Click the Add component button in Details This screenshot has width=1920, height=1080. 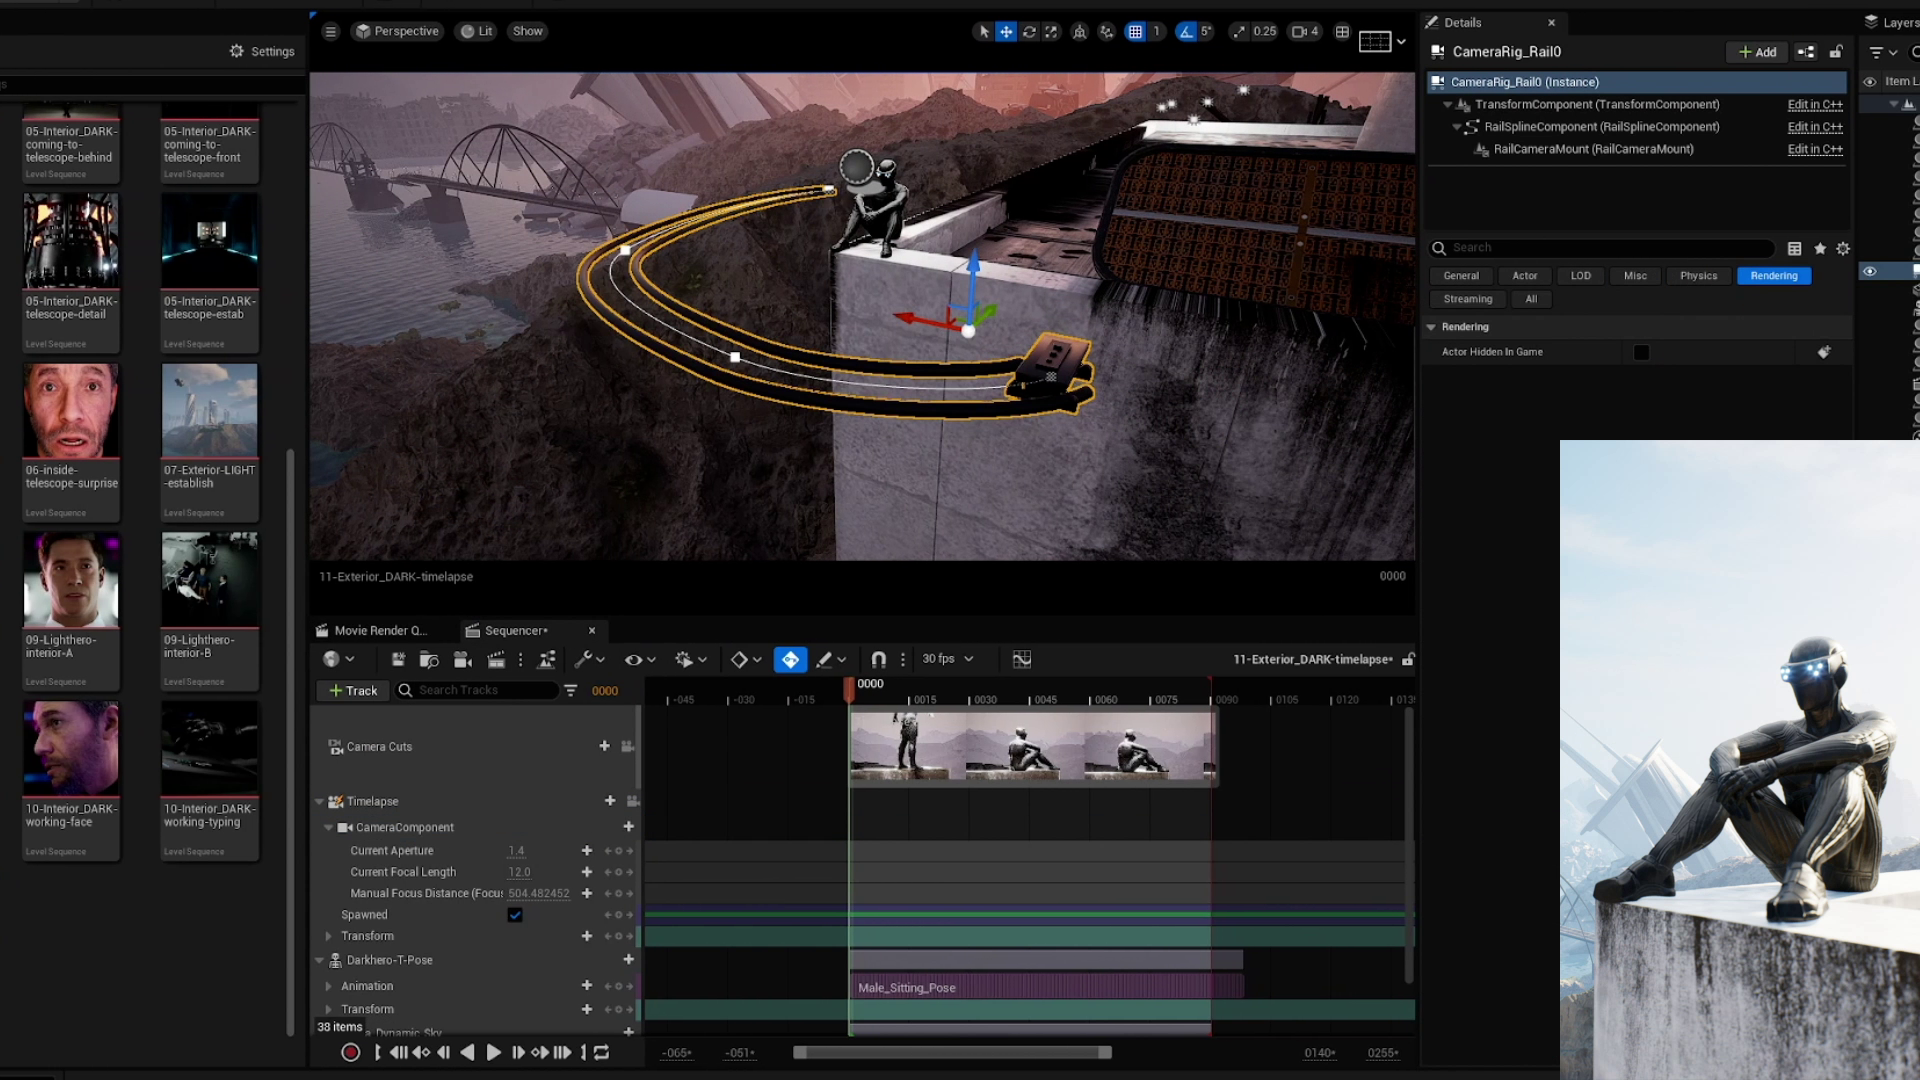(x=1757, y=52)
